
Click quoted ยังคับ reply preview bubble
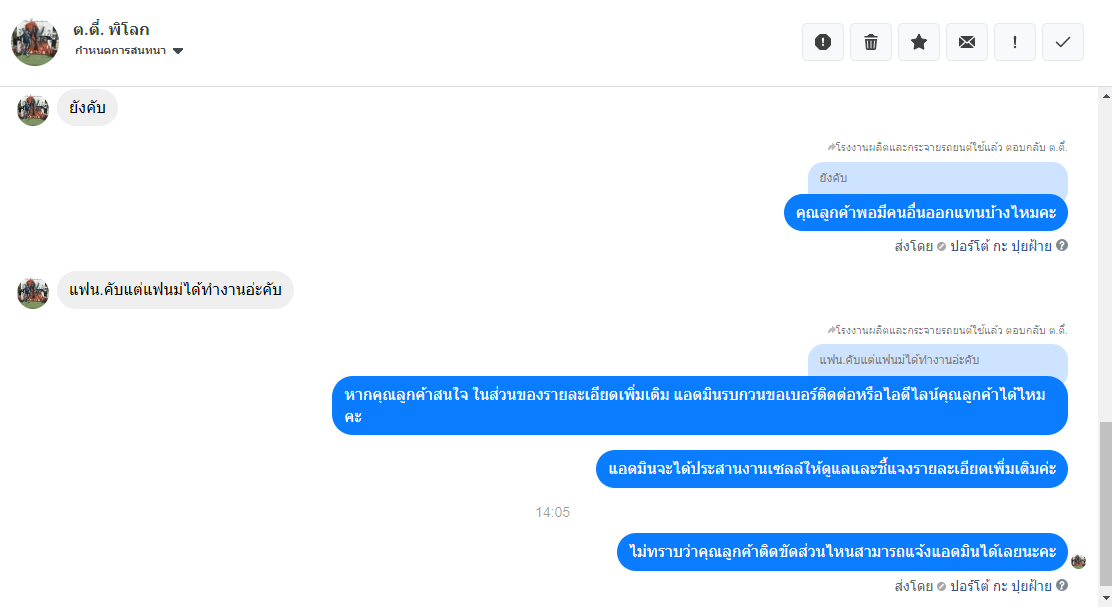938,178
